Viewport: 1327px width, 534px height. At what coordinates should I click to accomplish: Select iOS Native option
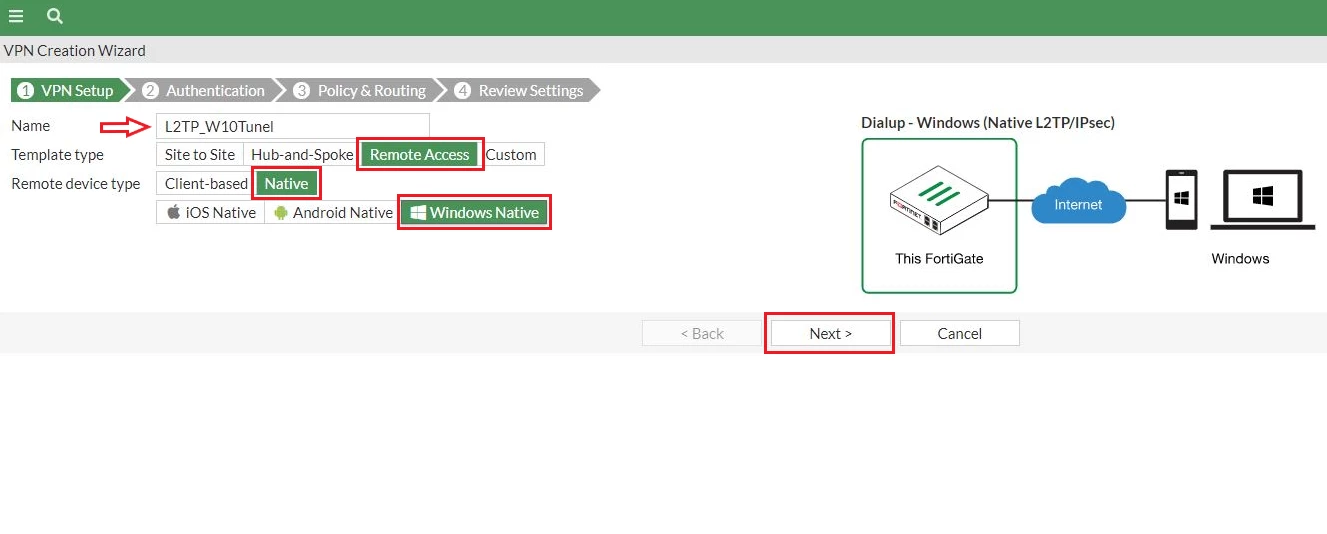tap(211, 213)
